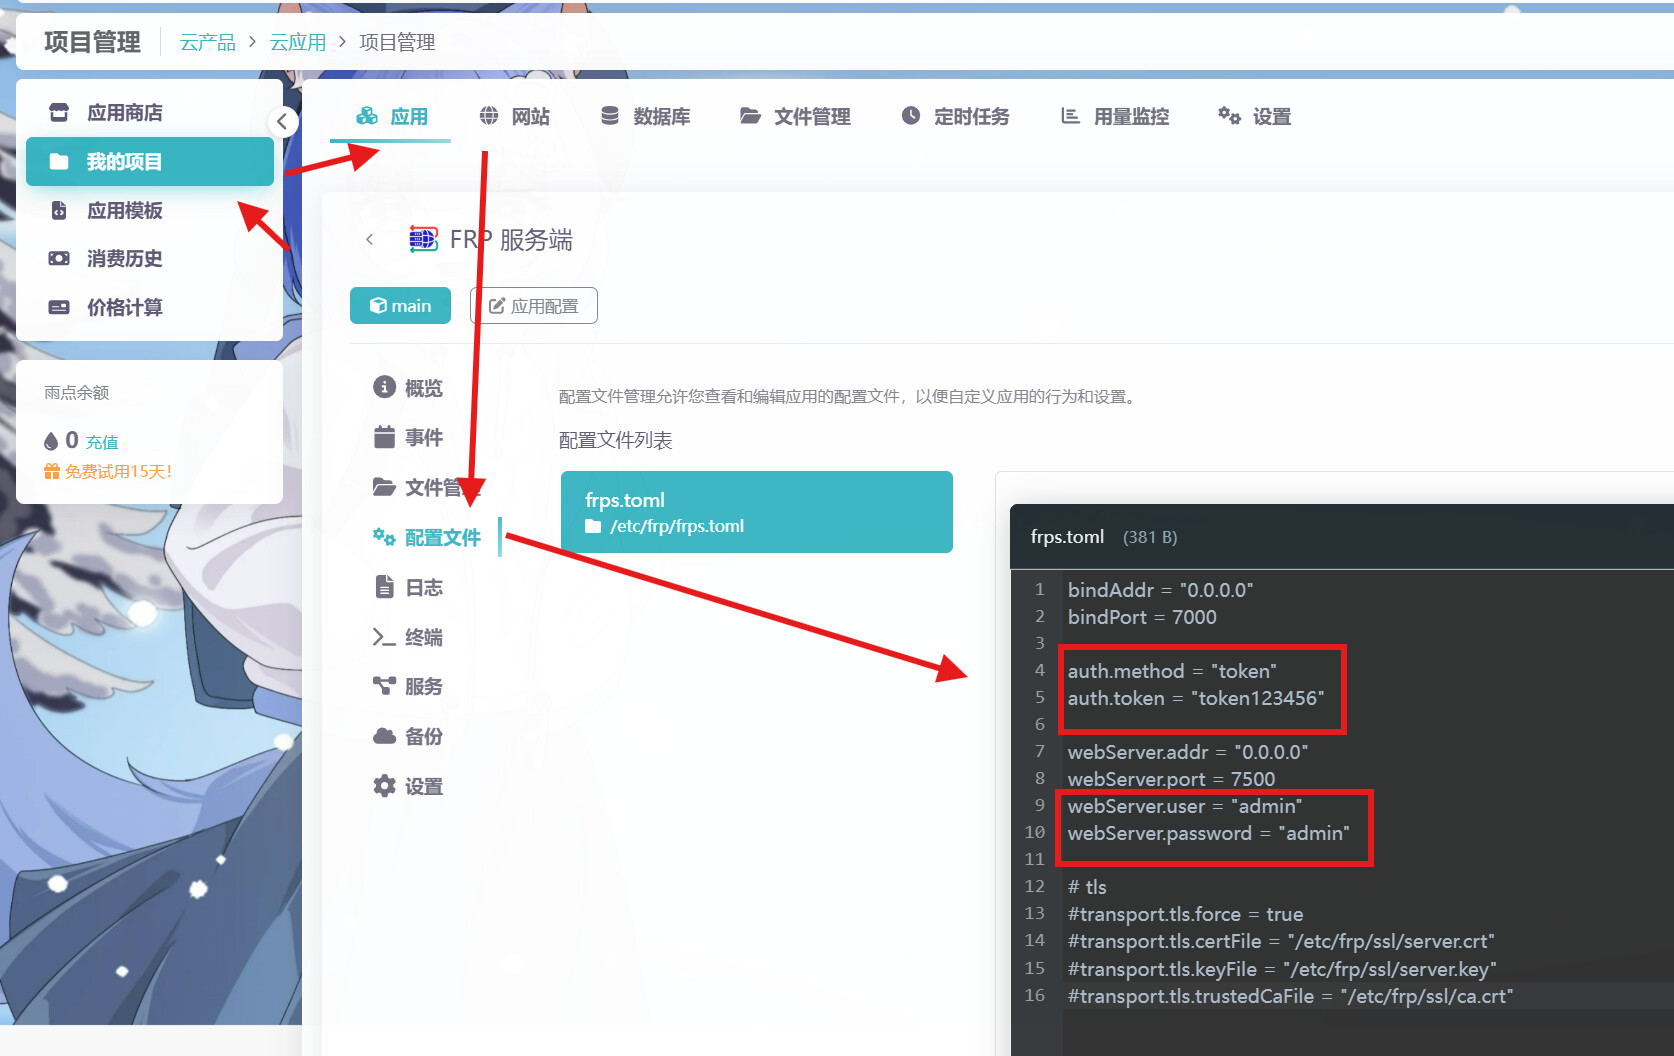The width and height of the screenshot is (1674, 1056).
Task: Open 应用商店 in the sidebar
Action: tap(124, 113)
